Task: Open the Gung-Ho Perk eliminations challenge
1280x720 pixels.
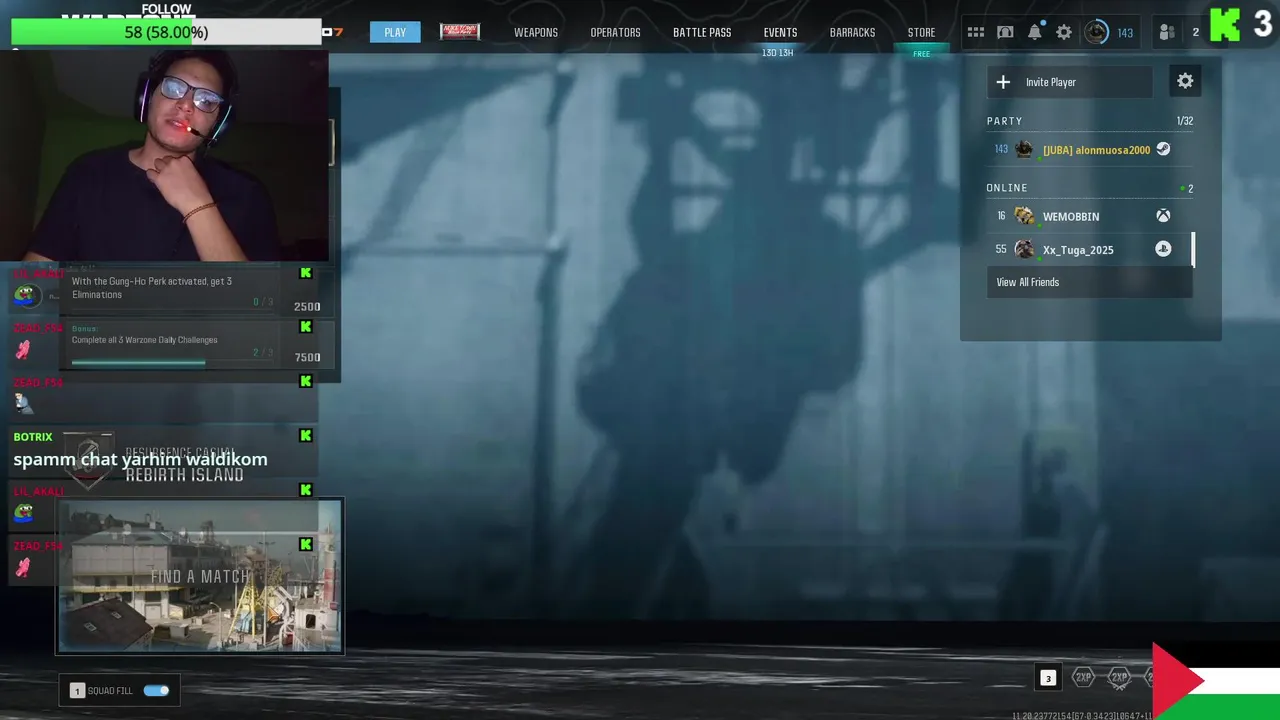Action: (x=195, y=290)
